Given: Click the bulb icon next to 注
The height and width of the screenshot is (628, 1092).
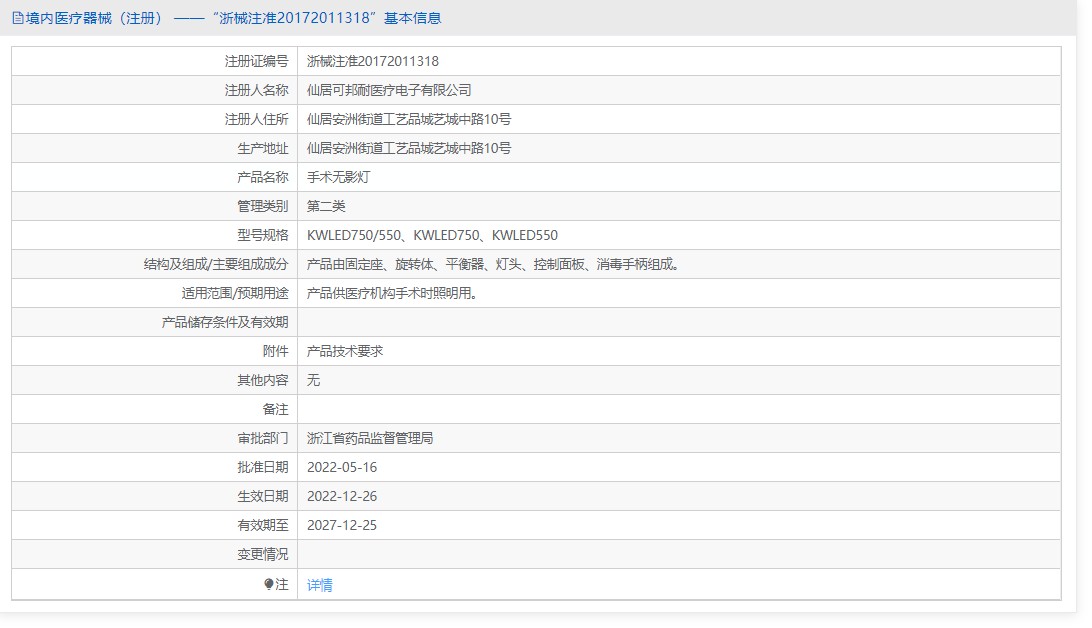Looking at the screenshot, I should [269, 584].
